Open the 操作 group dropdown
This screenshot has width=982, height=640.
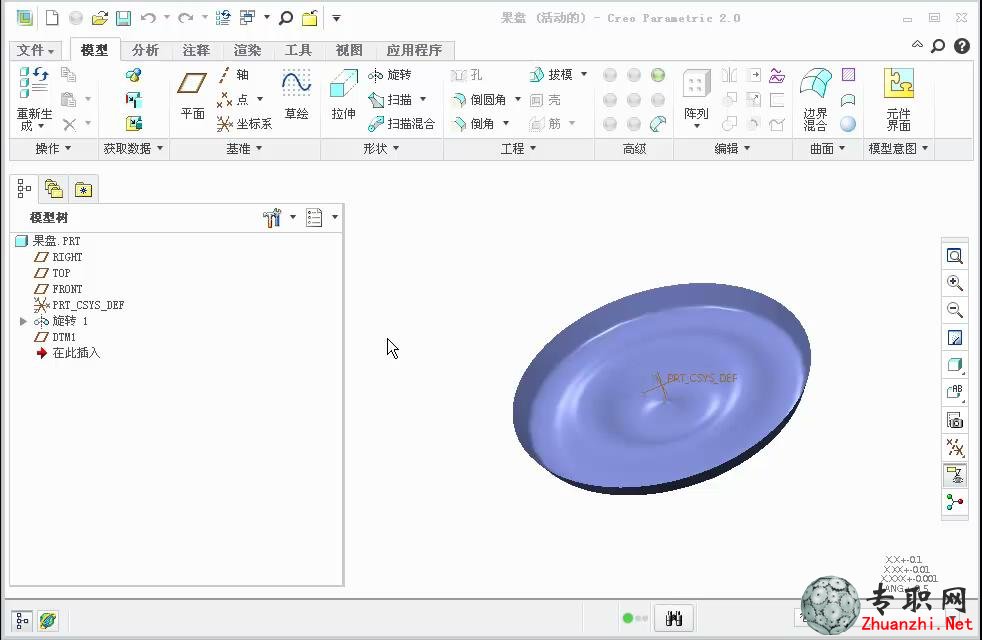[x=53, y=148]
